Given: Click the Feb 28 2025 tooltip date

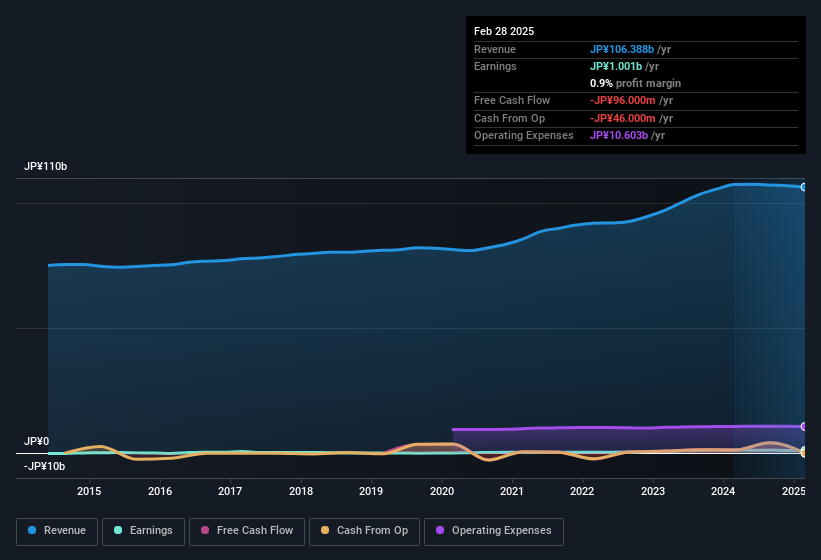Looking at the screenshot, I should [x=504, y=31].
